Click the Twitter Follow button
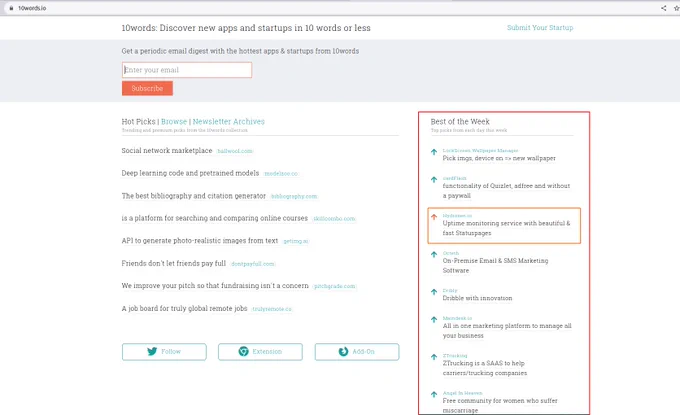This screenshot has height=415, width=680. pyautogui.click(x=164, y=352)
